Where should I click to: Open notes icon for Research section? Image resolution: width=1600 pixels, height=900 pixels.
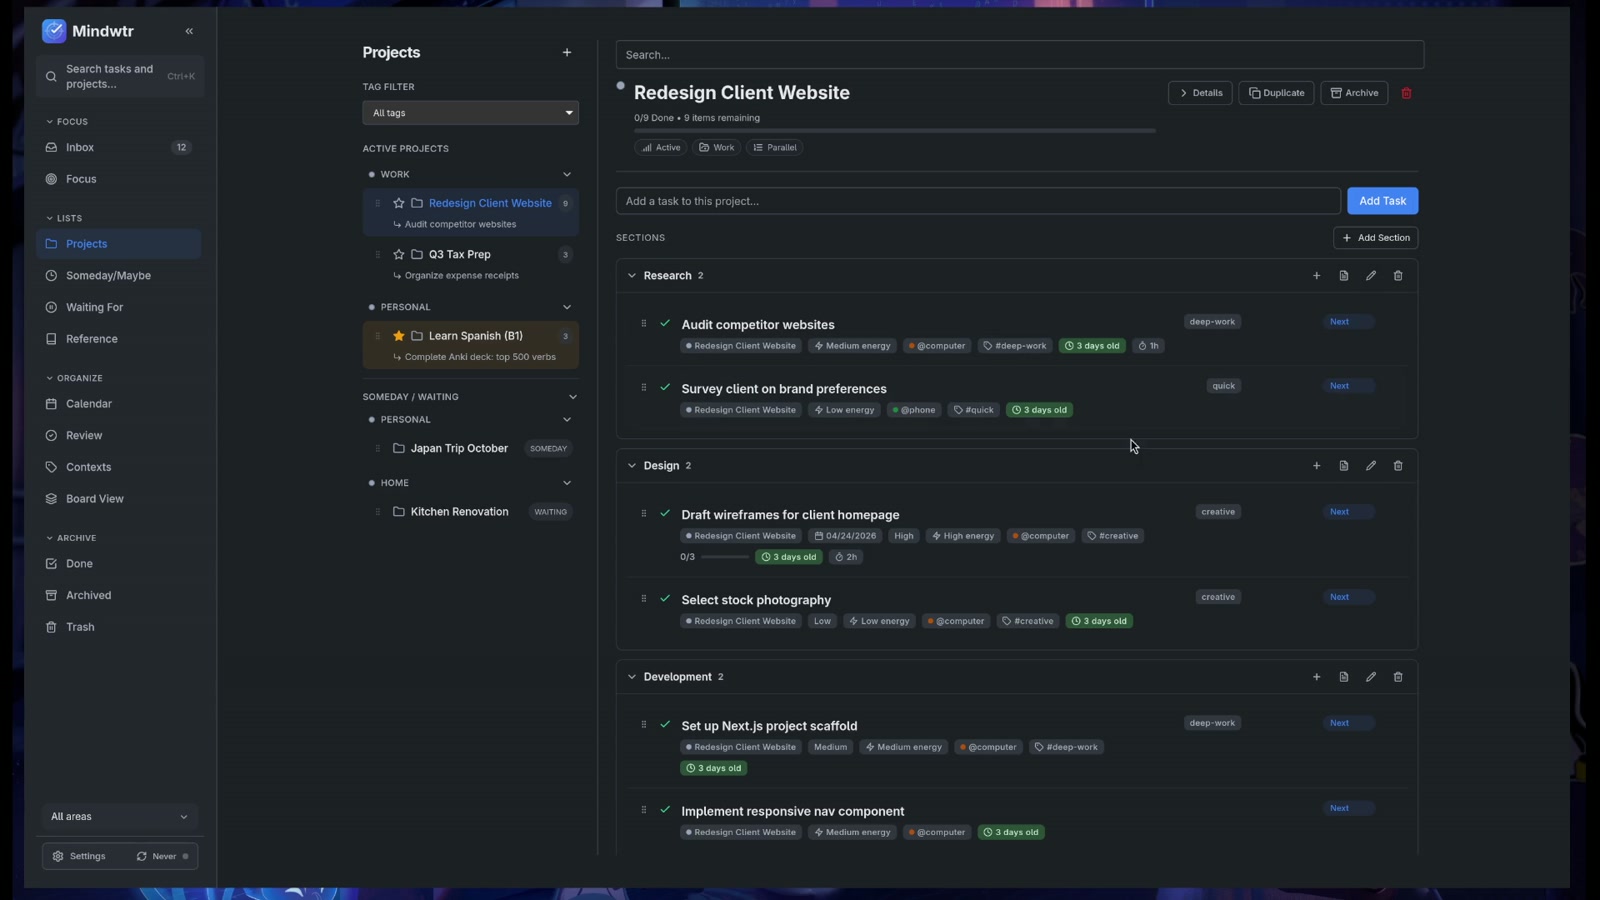coord(1344,275)
